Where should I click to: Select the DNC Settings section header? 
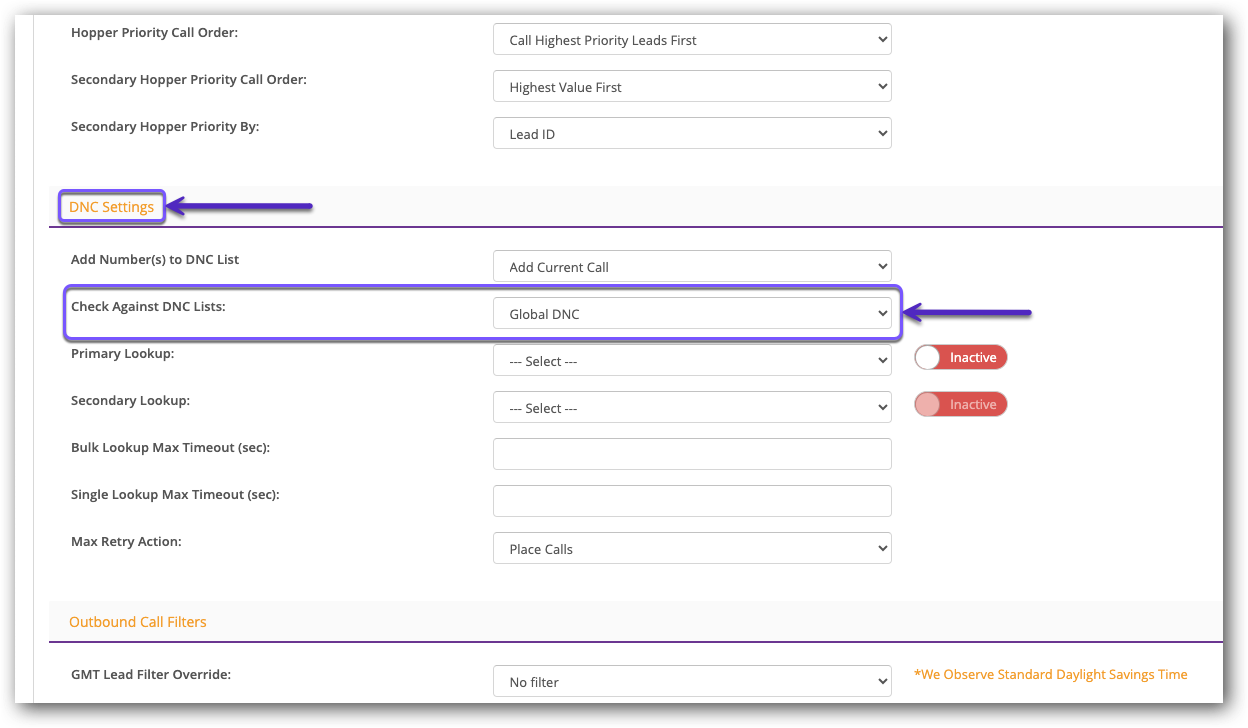point(111,207)
